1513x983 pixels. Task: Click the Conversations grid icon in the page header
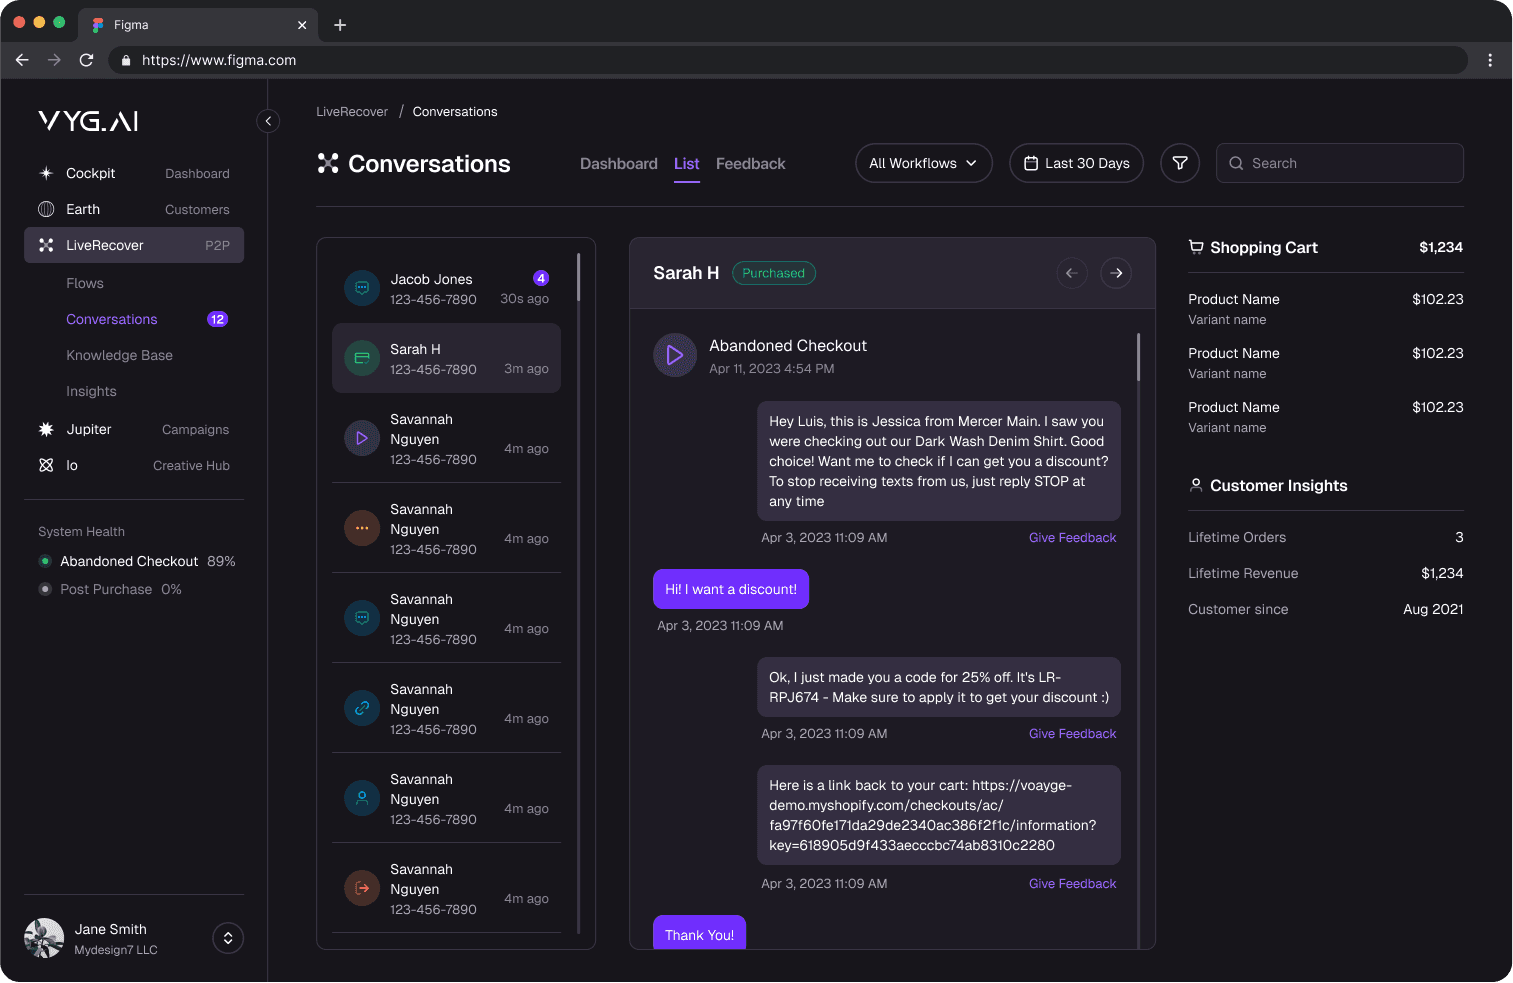328,163
